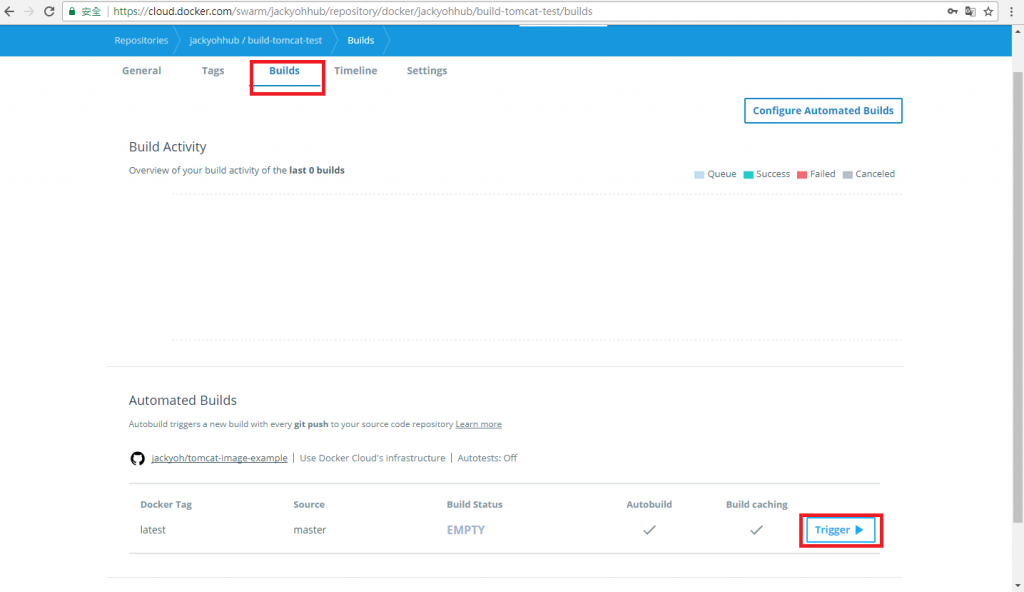
Task: Click the Autobuild checkmark for latest
Action: pos(649,530)
